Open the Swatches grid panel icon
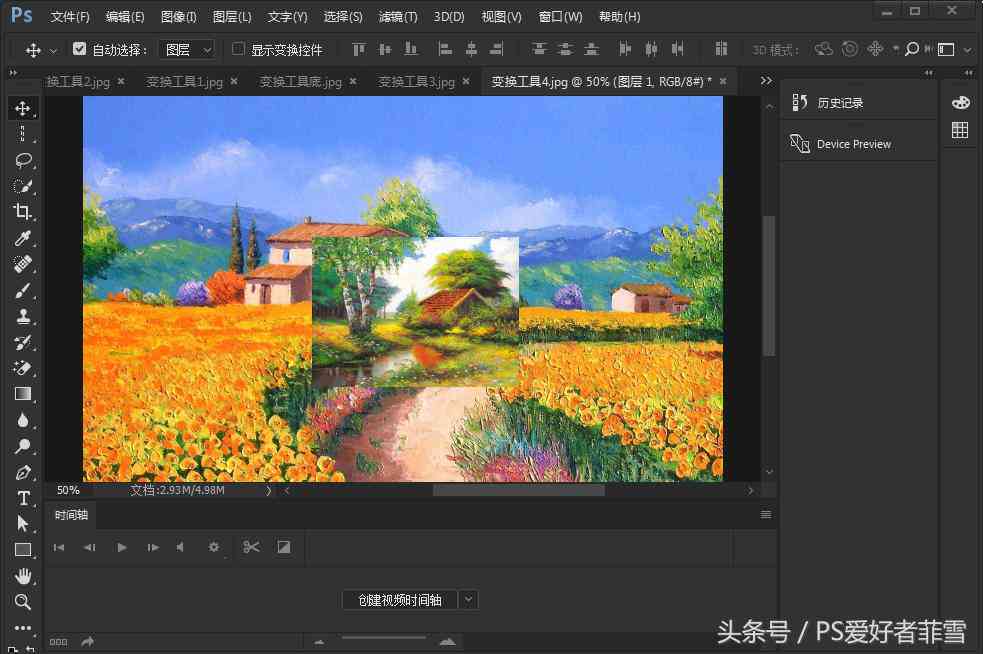The width and height of the screenshot is (983, 654). tap(960, 130)
